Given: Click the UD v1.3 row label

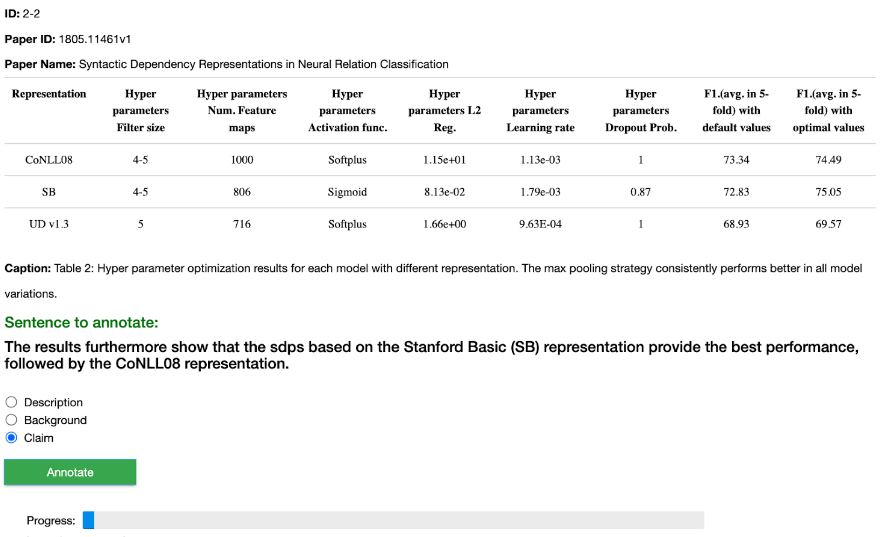Looking at the screenshot, I should click(x=49, y=224).
